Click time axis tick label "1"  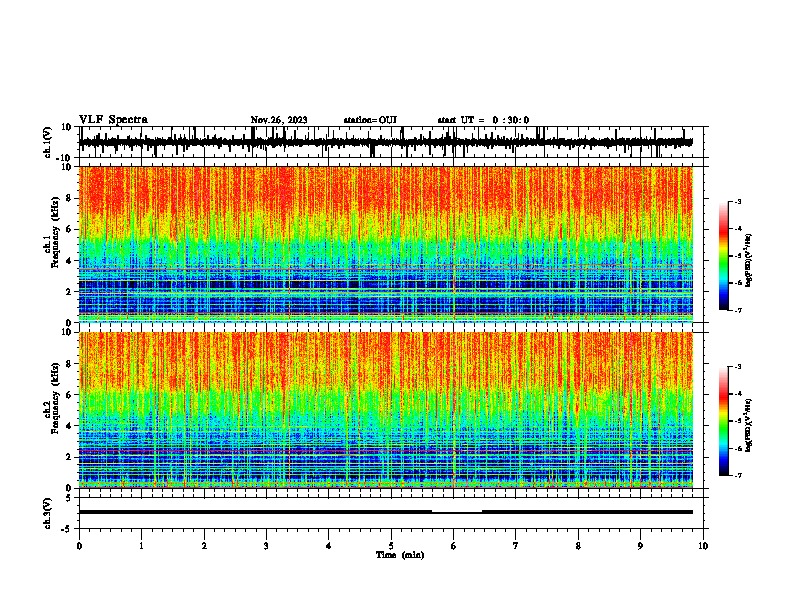[x=141, y=546]
